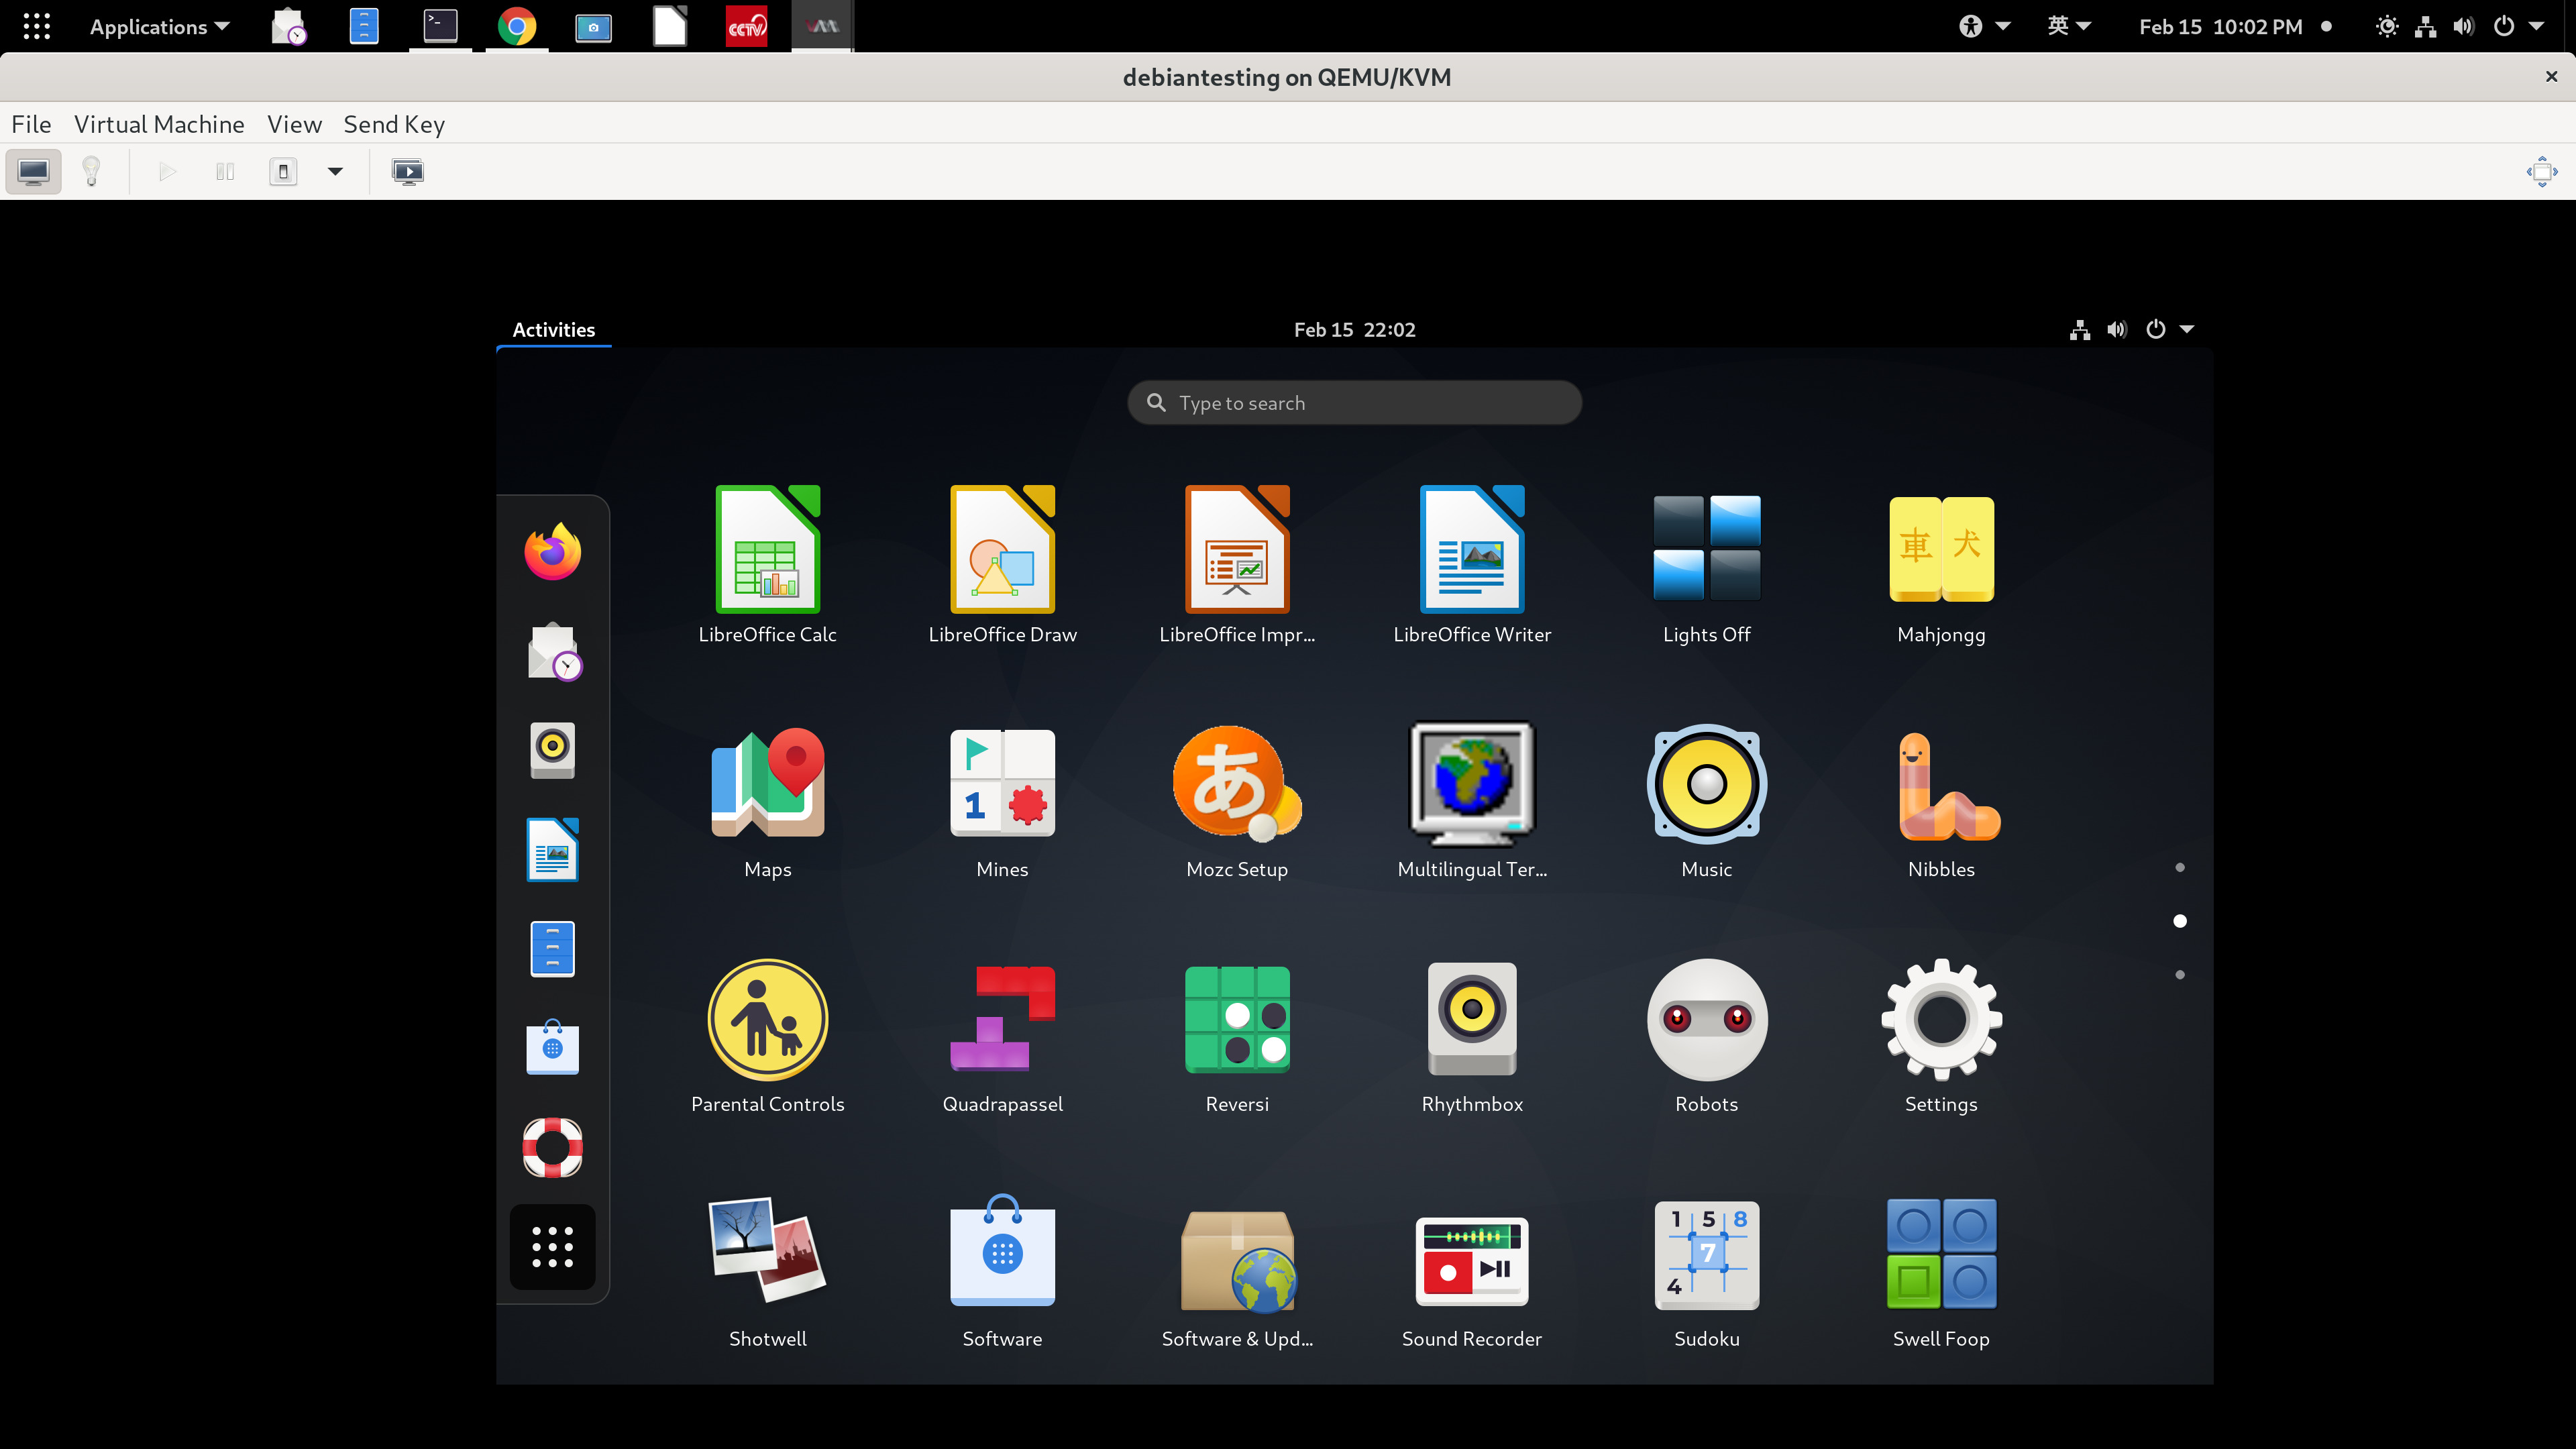Open Parental Controls

tap(767, 1035)
